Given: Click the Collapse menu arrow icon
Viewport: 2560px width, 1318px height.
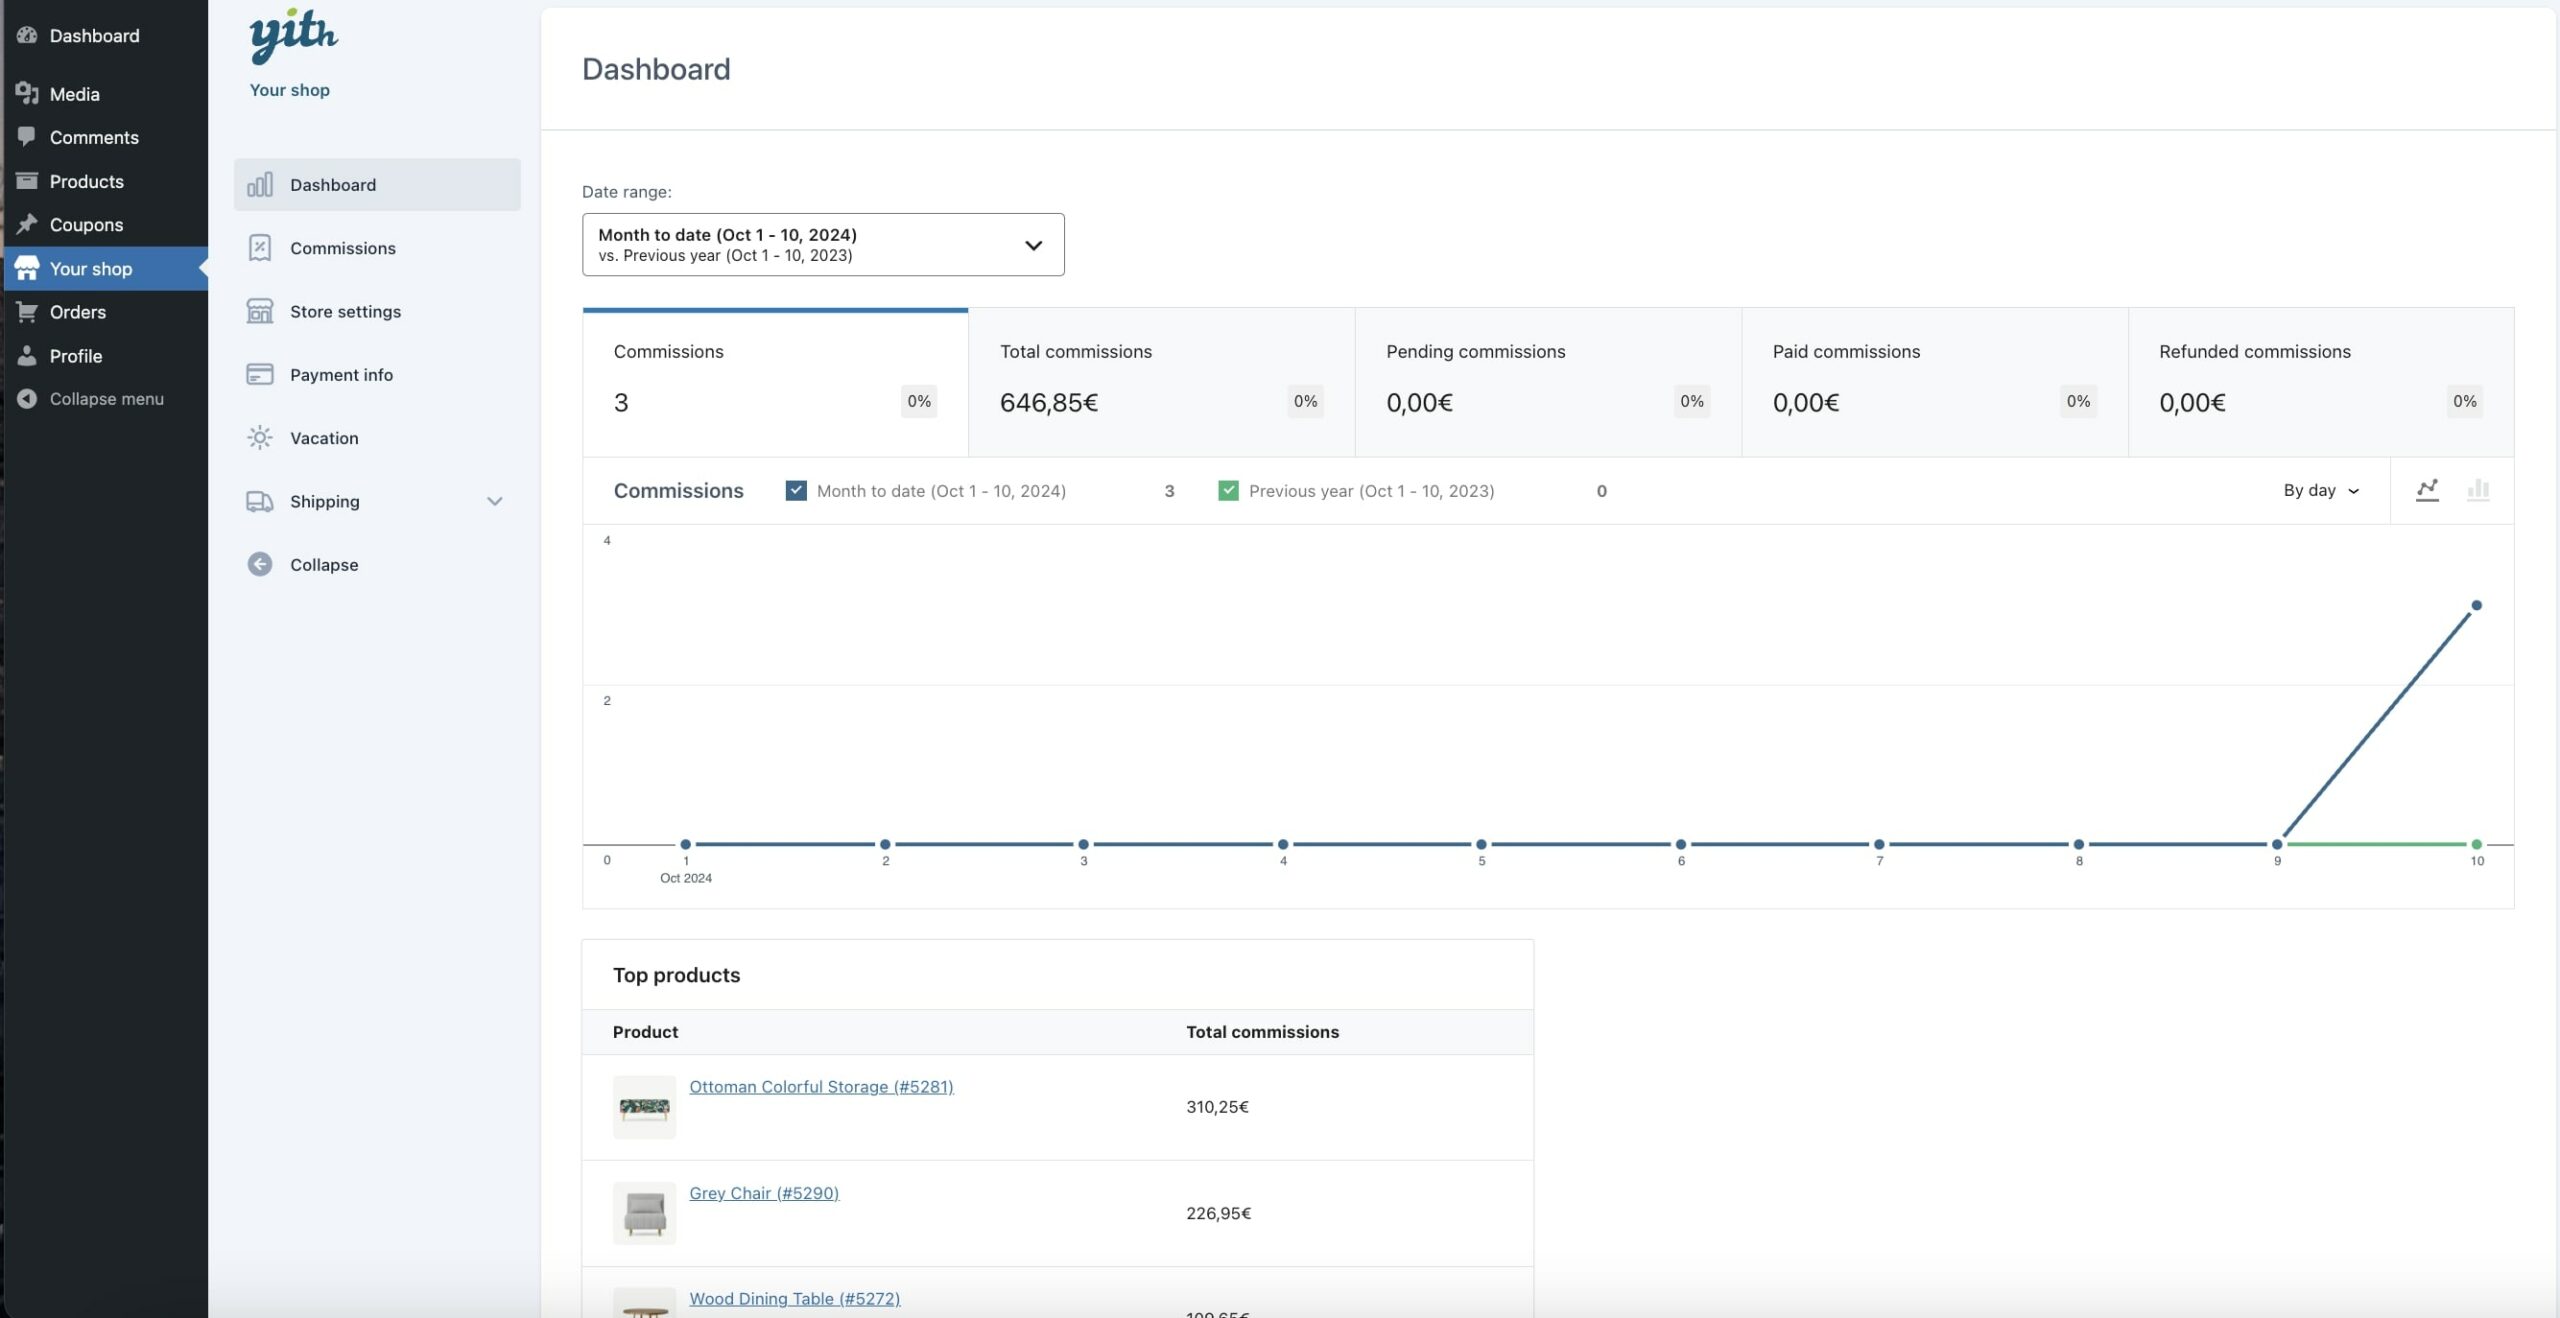Looking at the screenshot, I should click(x=27, y=398).
